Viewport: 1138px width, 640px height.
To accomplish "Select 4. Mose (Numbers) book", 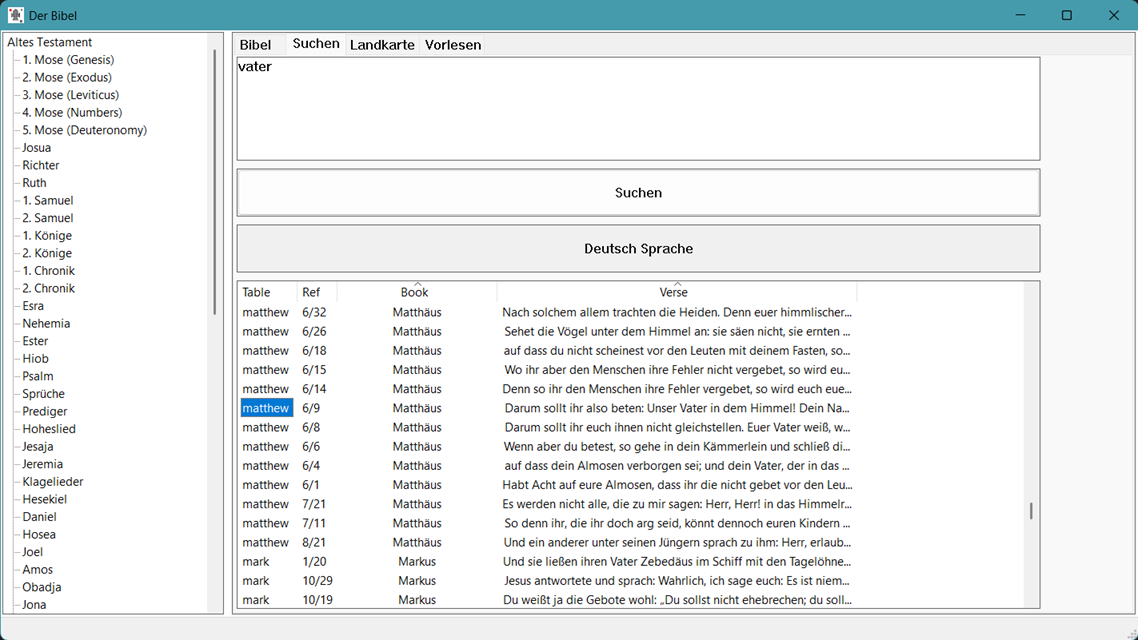I will [72, 112].
